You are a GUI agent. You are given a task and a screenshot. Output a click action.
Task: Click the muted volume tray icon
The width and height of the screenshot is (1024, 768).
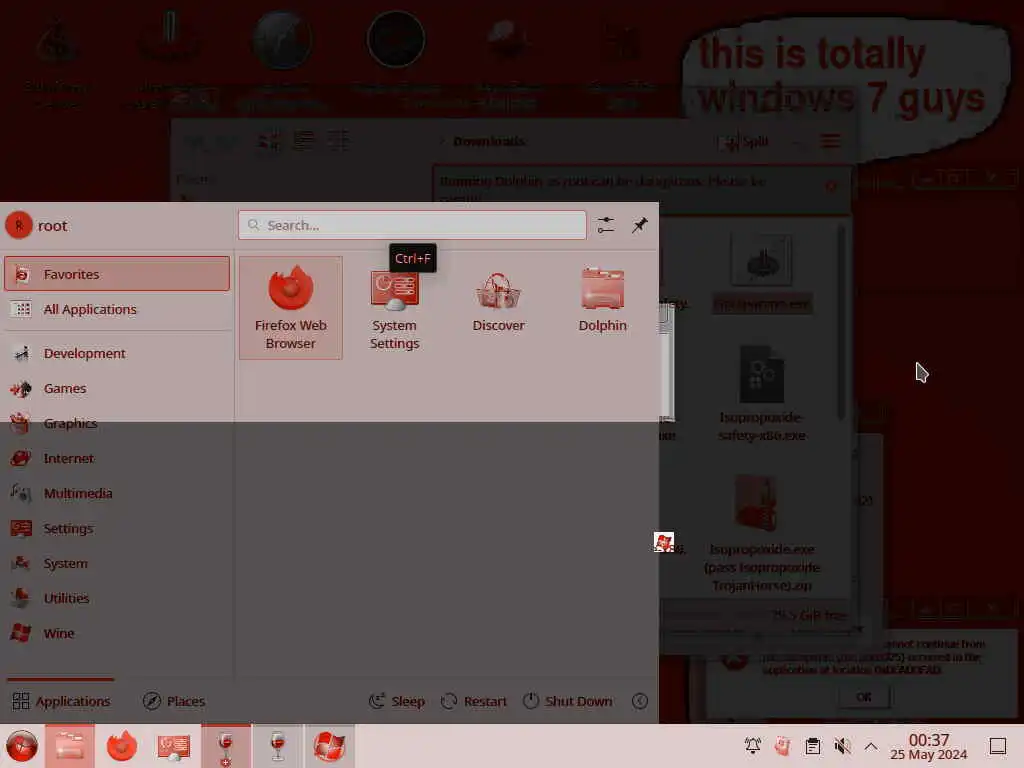click(842, 745)
